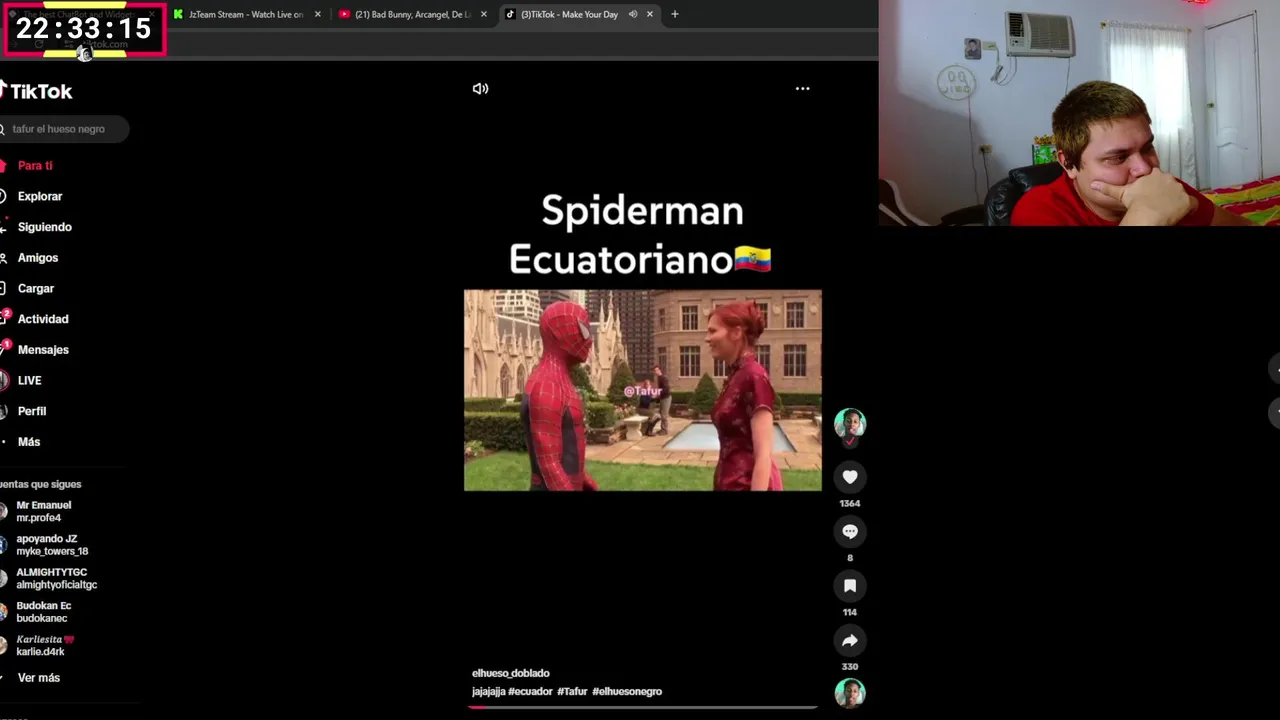Image resolution: width=1280 pixels, height=720 pixels.
Task: Share the video using the arrow icon
Action: [850, 640]
